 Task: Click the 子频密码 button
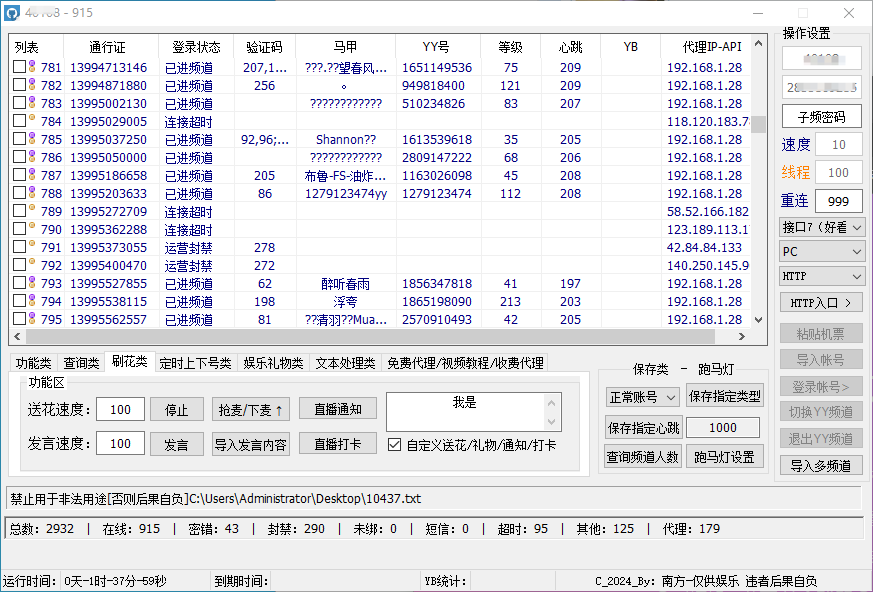tap(821, 116)
